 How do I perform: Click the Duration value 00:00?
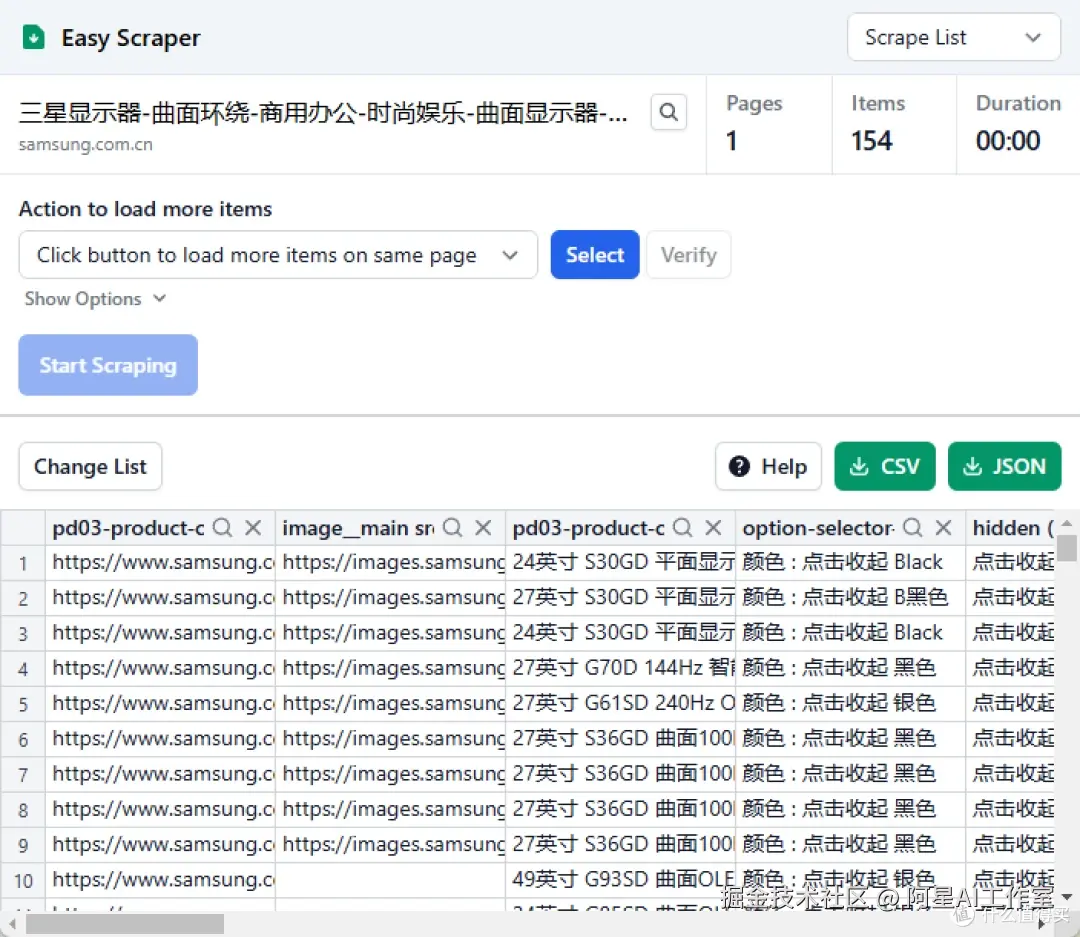click(1008, 141)
